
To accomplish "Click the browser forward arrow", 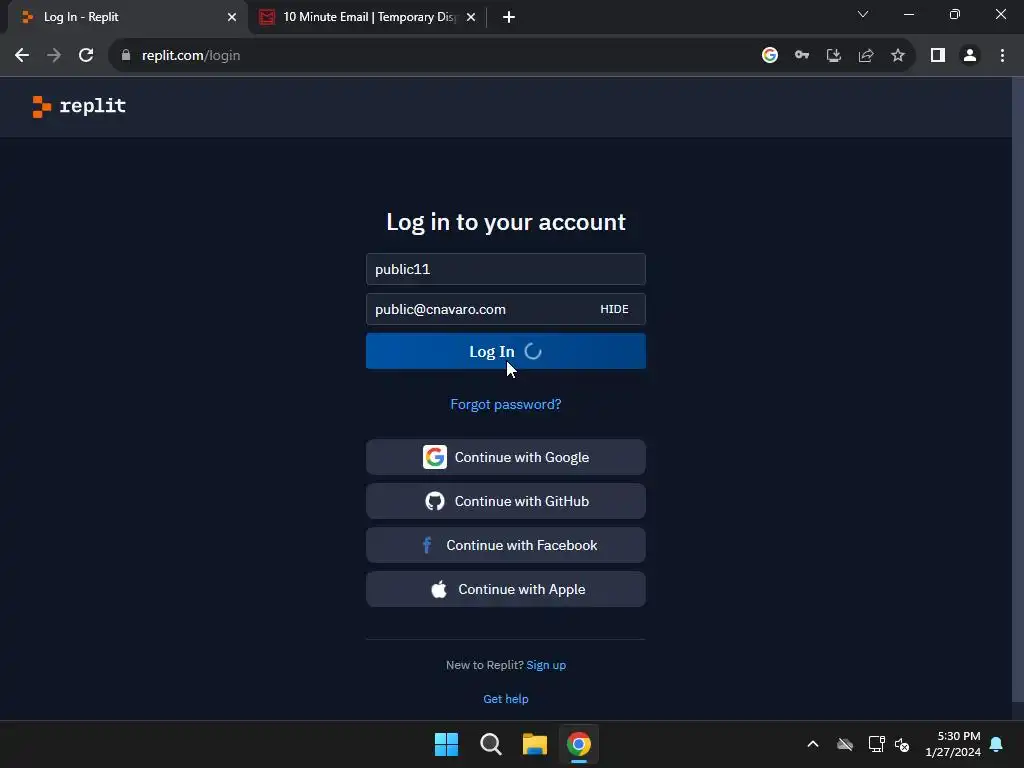I will click(54, 56).
